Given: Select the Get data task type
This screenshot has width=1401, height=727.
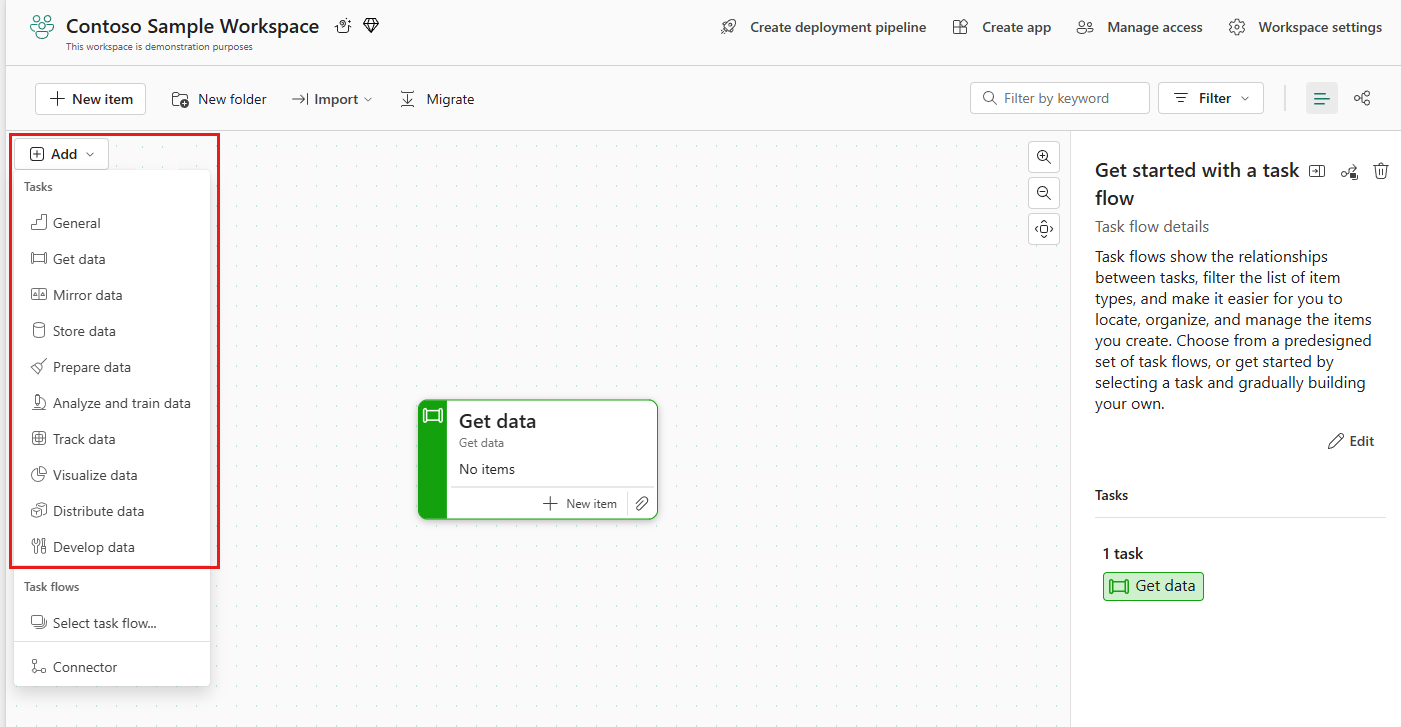Looking at the screenshot, I should pyautogui.click(x=80, y=258).
